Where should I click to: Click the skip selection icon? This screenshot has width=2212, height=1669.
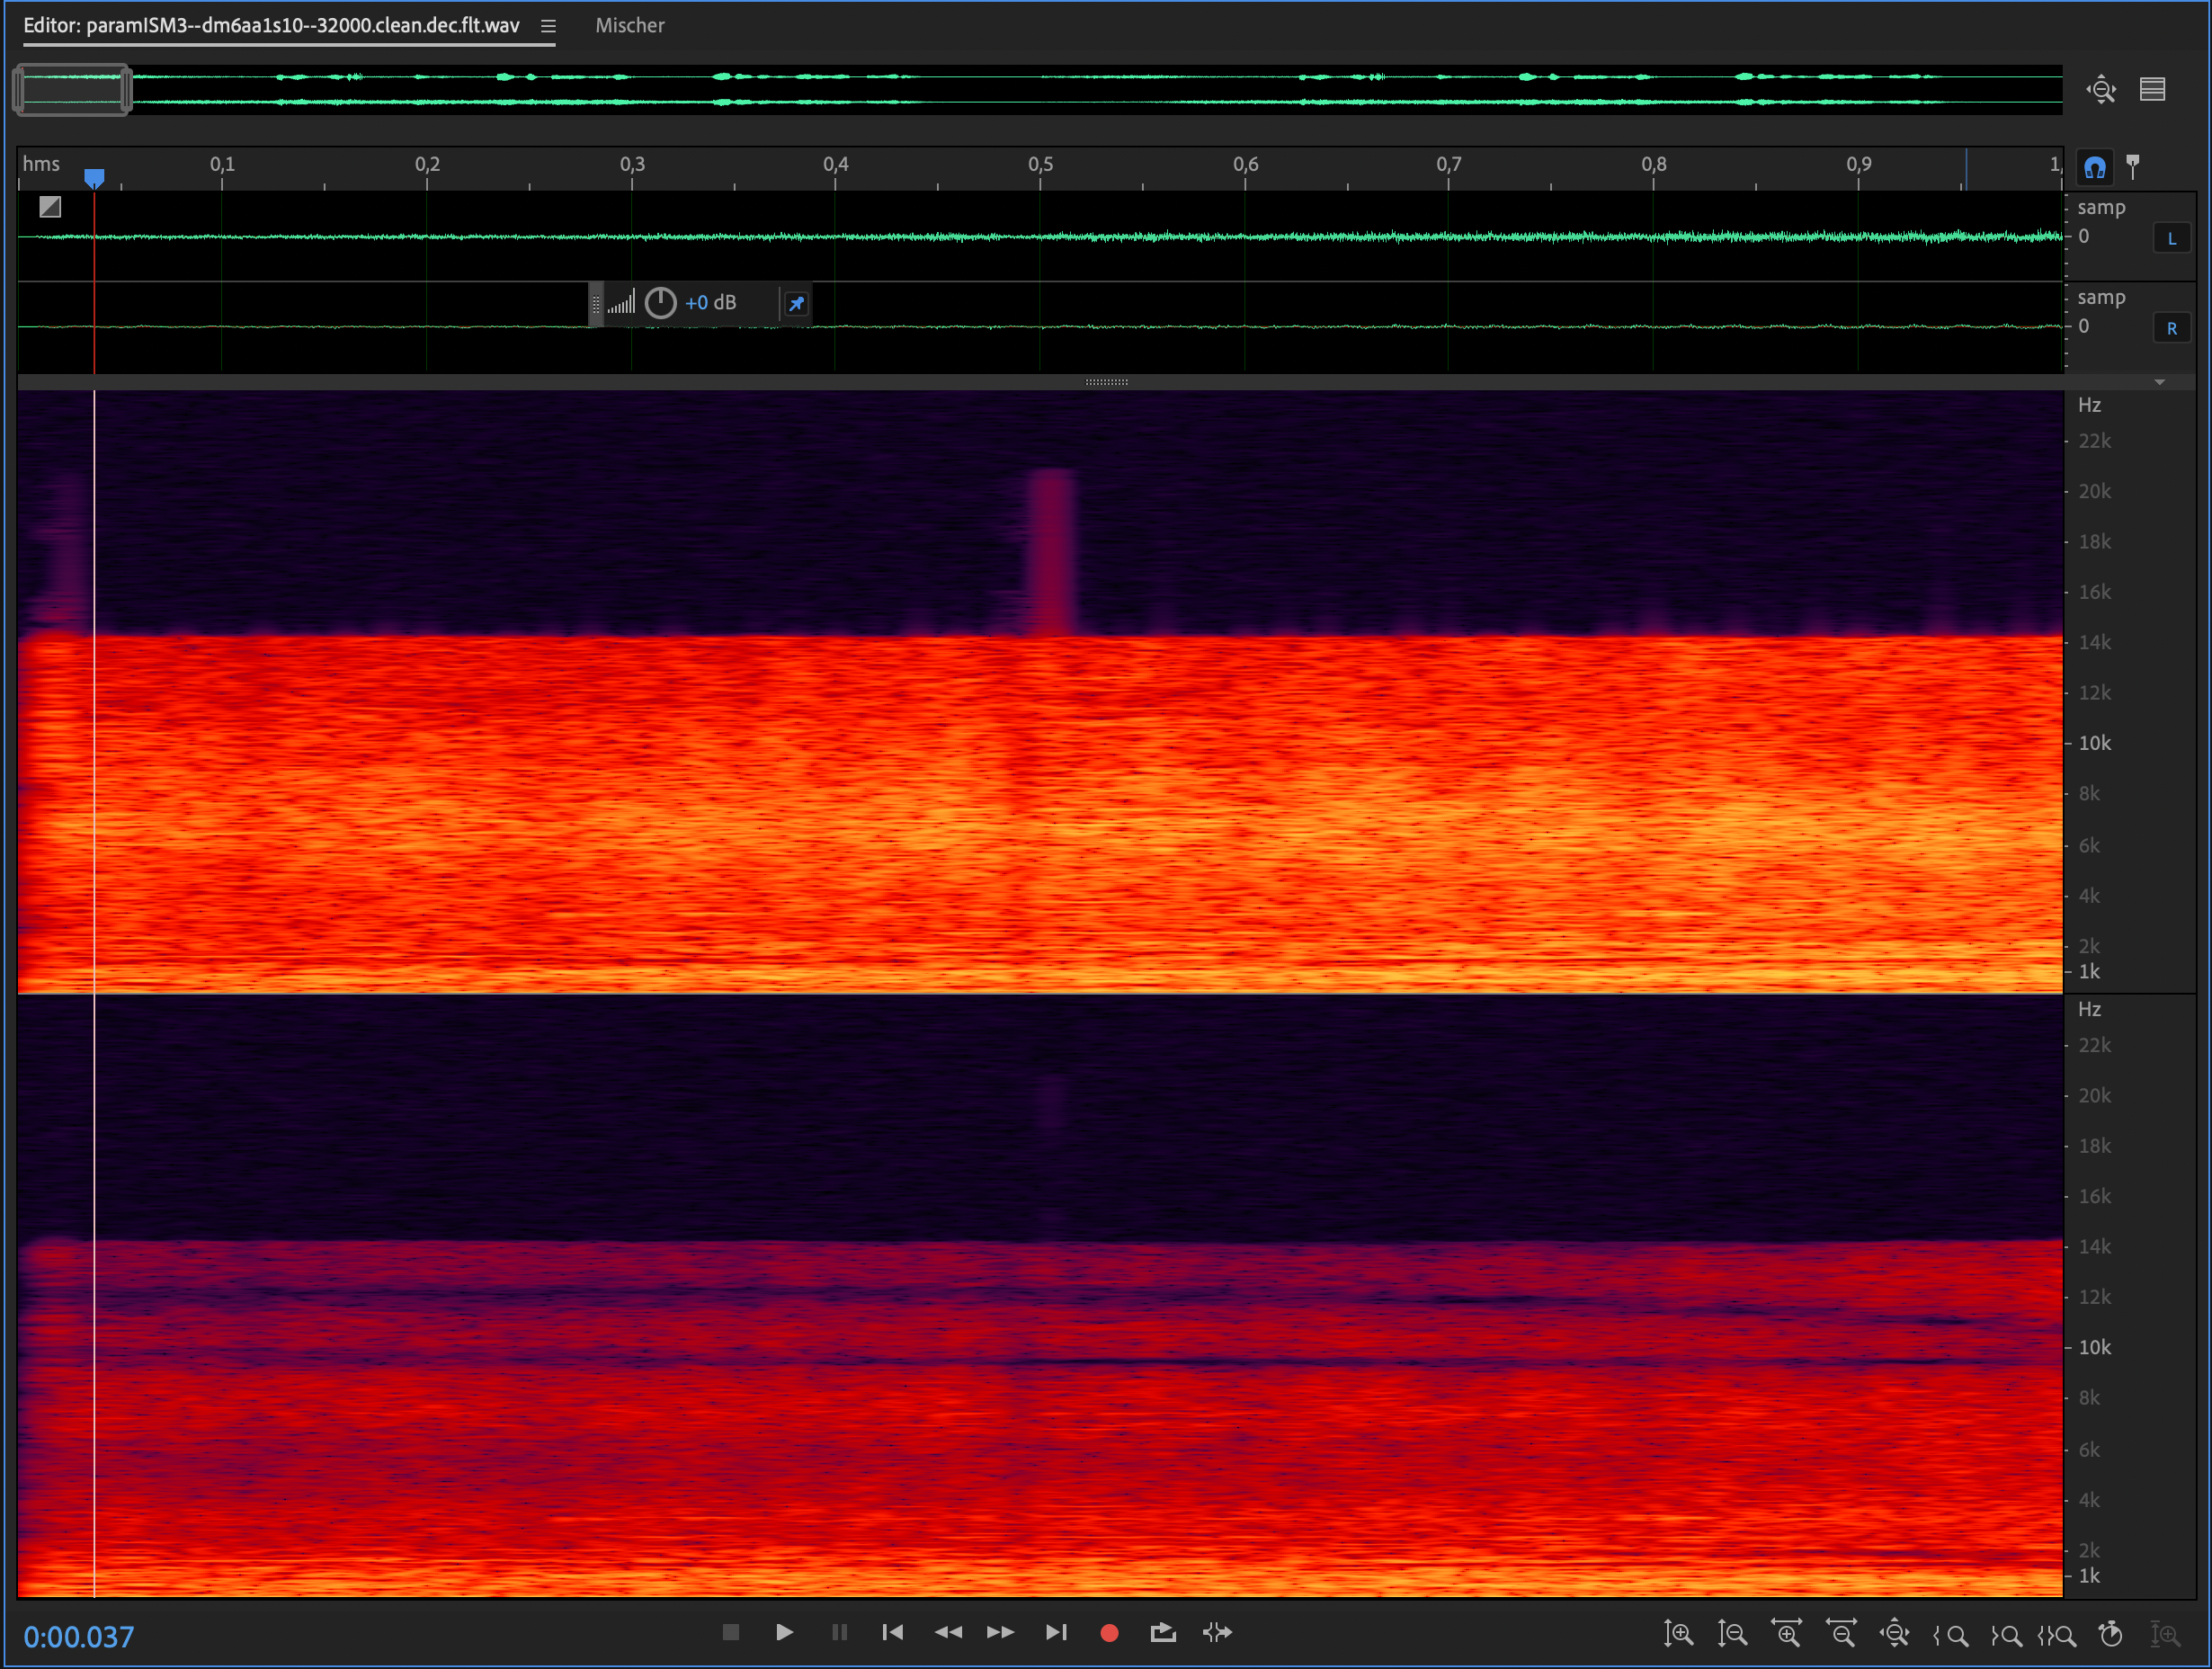[1217, 1633]
